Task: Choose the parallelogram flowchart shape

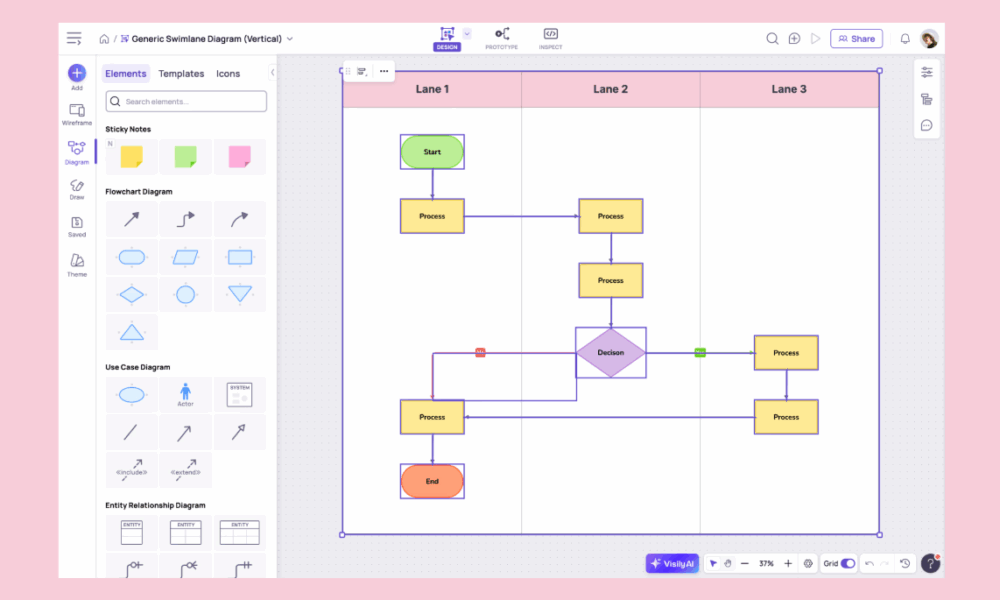Action: coord(186,257)
